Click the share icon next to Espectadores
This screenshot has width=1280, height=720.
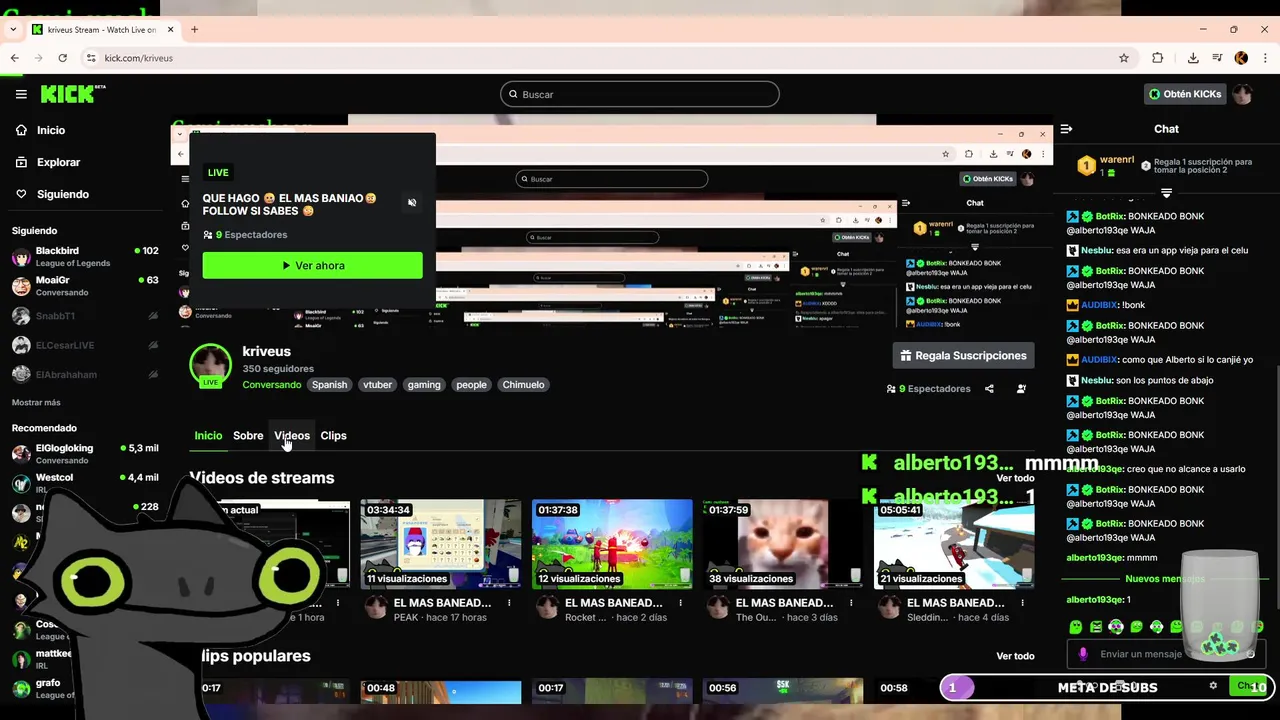tap(989, 389)
